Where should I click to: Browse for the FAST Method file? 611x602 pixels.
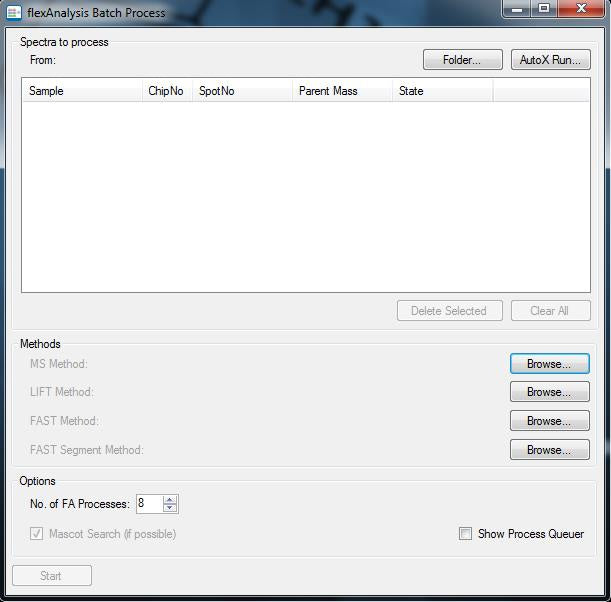pyautogui.click(x=549, y=421)
